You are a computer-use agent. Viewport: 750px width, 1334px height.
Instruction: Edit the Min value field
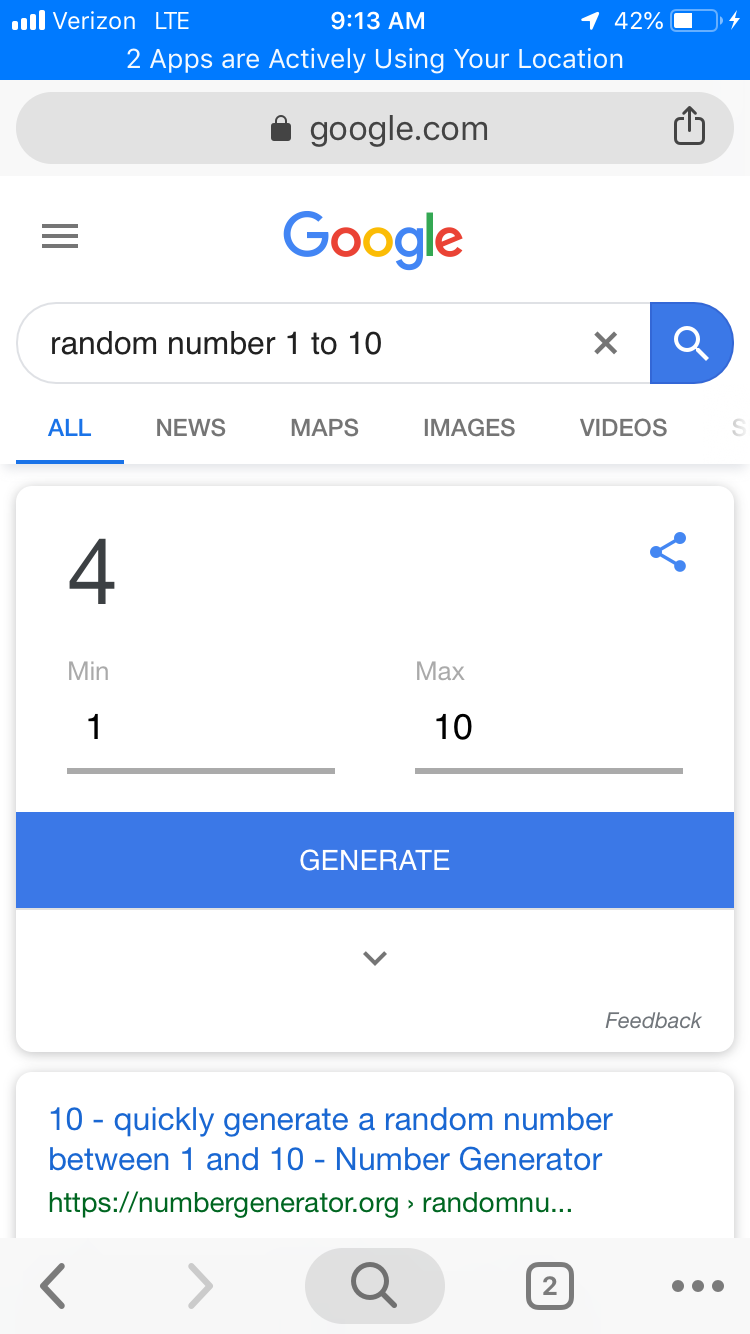click(x=200, y=728)
